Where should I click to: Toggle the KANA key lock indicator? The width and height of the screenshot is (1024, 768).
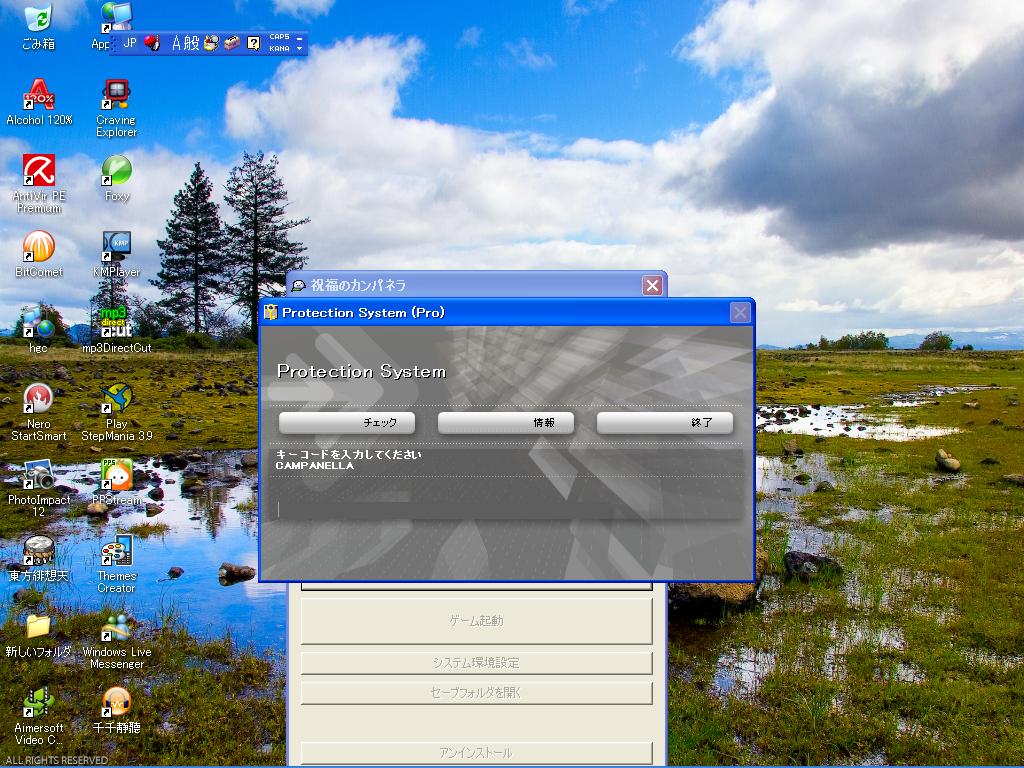click(x=279, y=48)
